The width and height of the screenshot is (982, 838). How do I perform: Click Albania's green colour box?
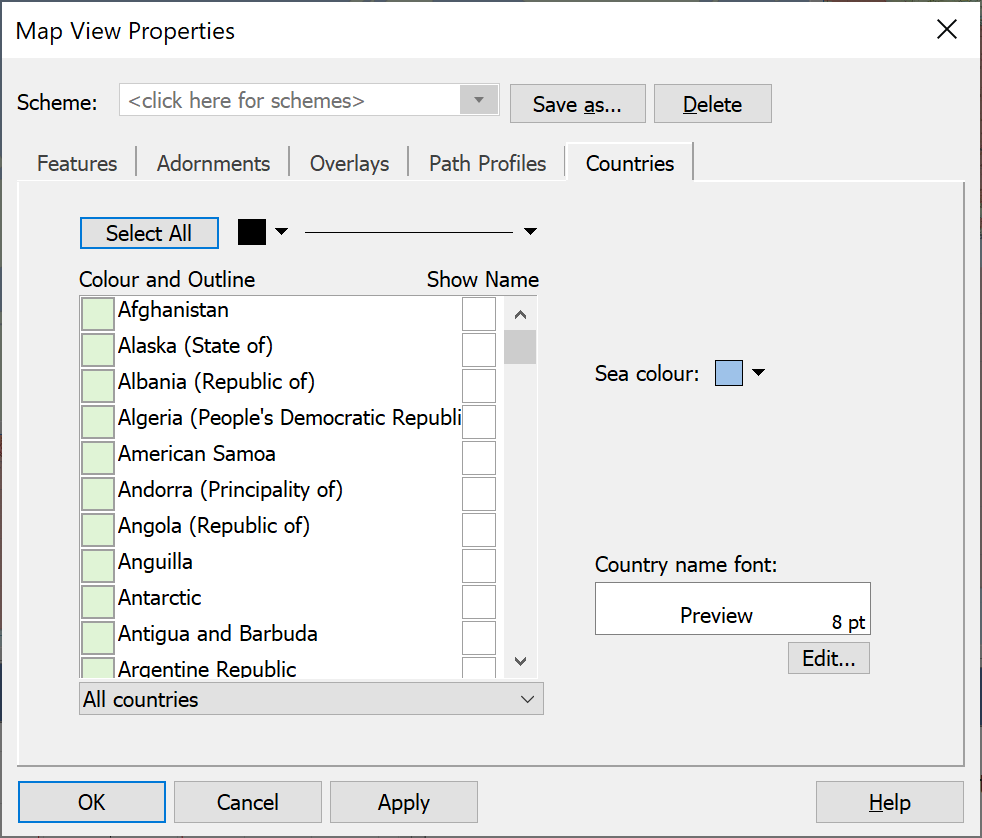(x=98, y=386)
